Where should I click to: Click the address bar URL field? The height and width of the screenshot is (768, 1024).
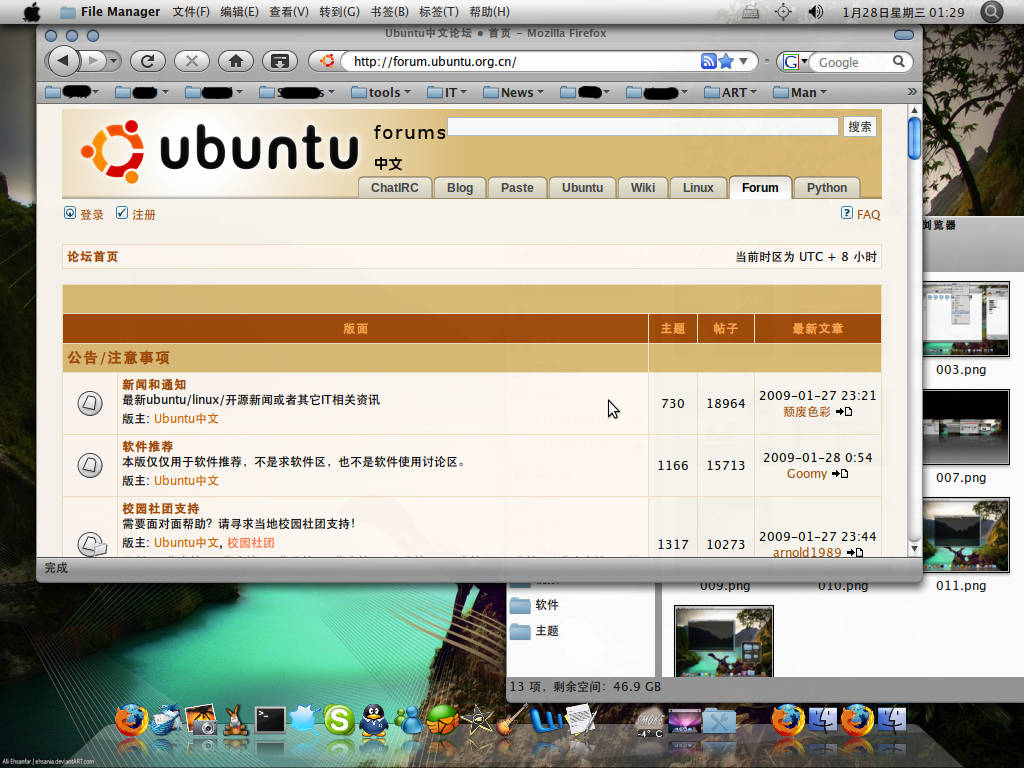[524, 61]
